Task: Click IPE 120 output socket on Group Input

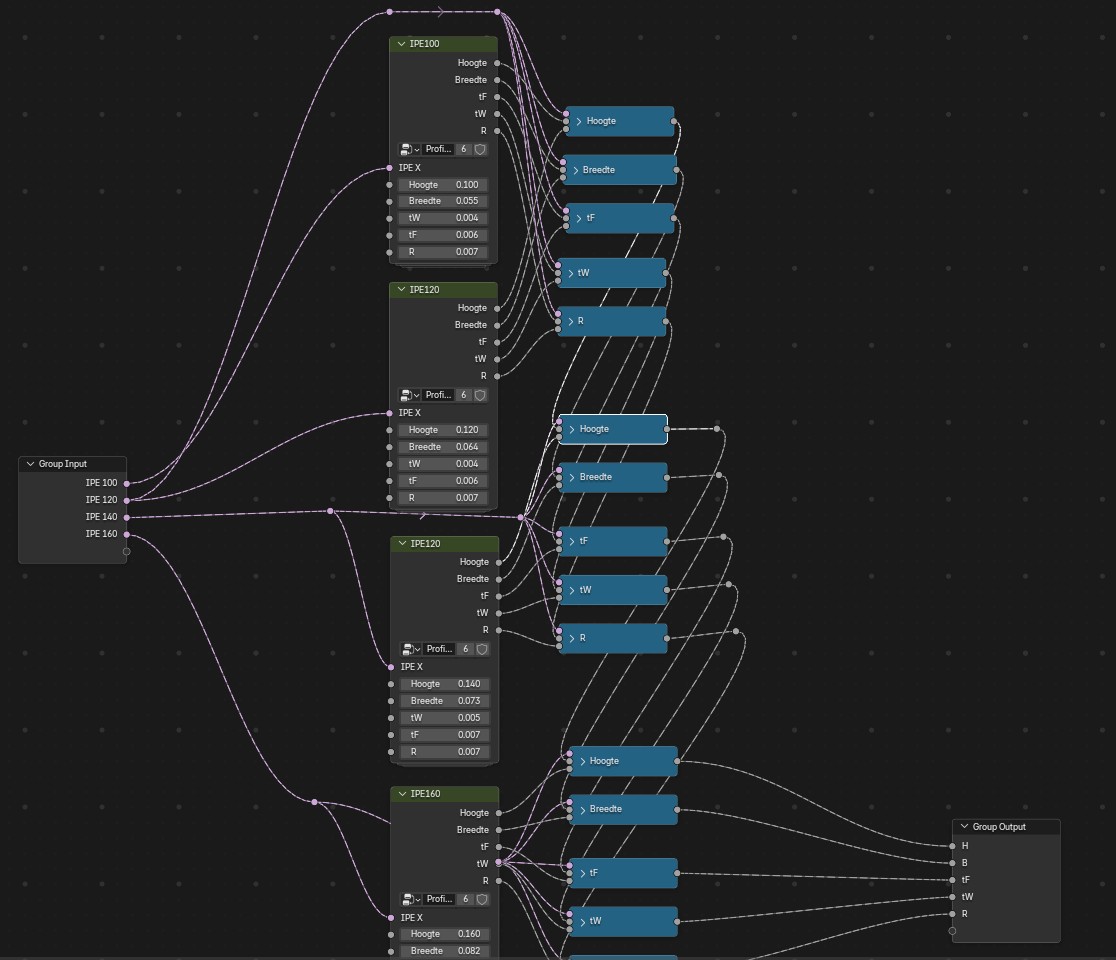Action: (127, 500)
